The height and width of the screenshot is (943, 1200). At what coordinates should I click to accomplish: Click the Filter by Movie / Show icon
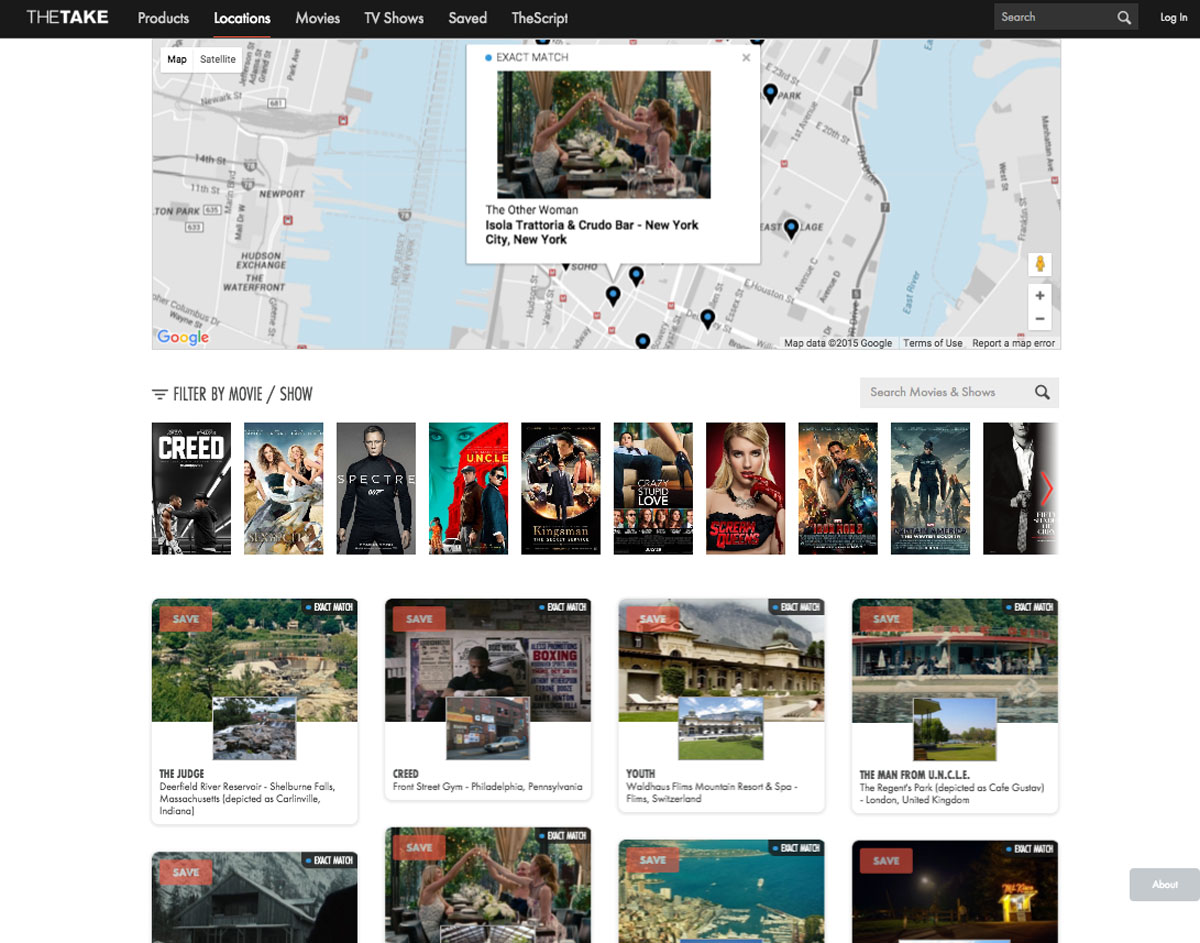pyautogui.click(x=160, y=394)
